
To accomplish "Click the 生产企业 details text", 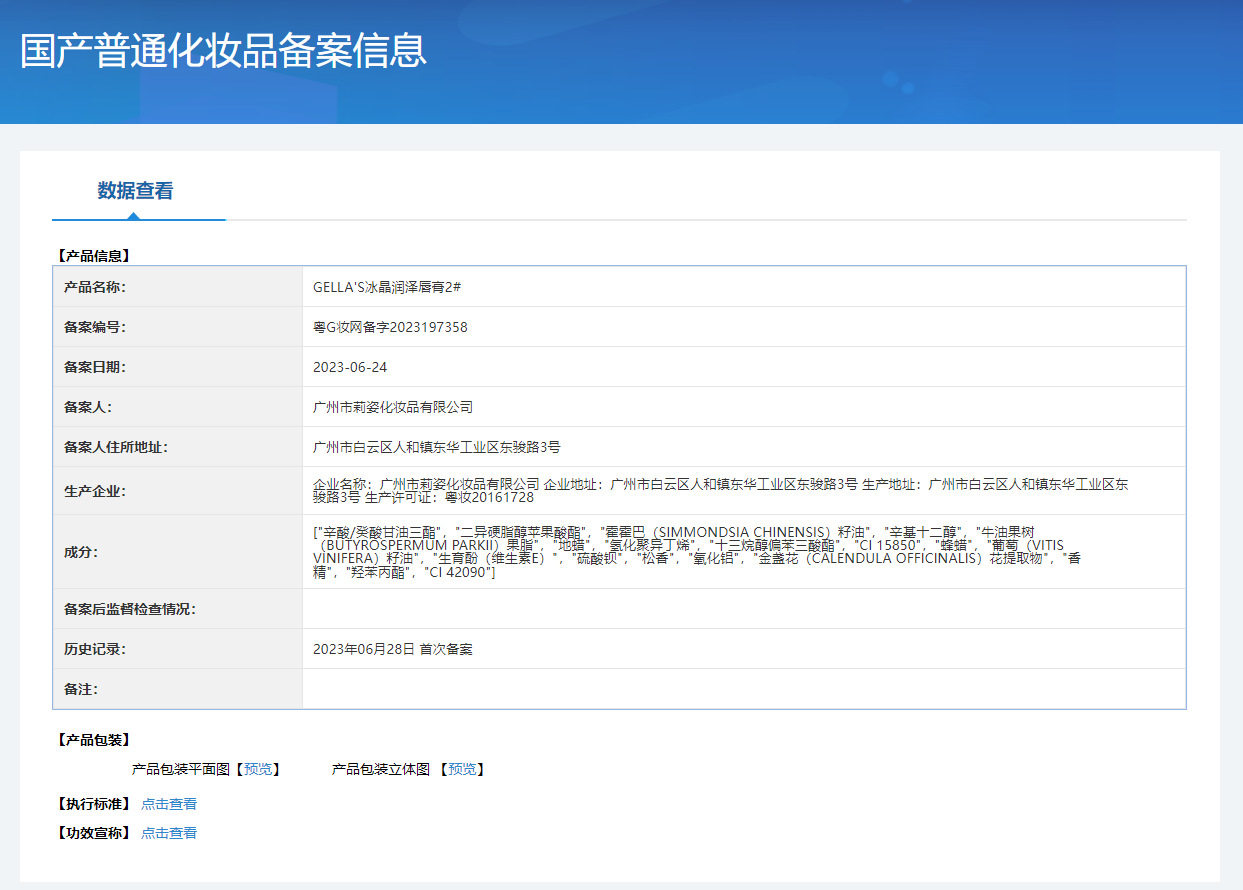I will 720,490.
